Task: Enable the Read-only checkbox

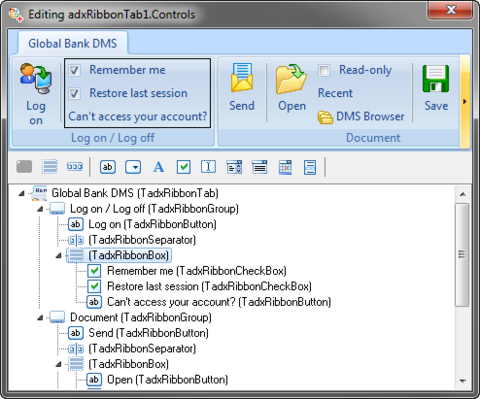Action: click(x=324, y=70)
